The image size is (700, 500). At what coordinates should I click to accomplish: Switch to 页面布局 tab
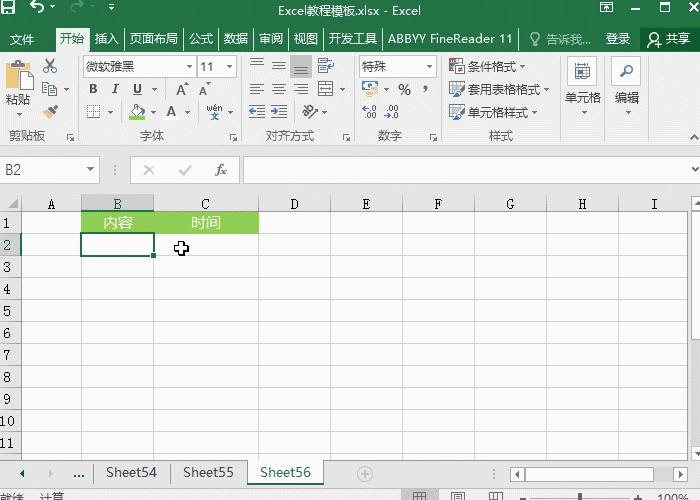click(x=154, y=39)
